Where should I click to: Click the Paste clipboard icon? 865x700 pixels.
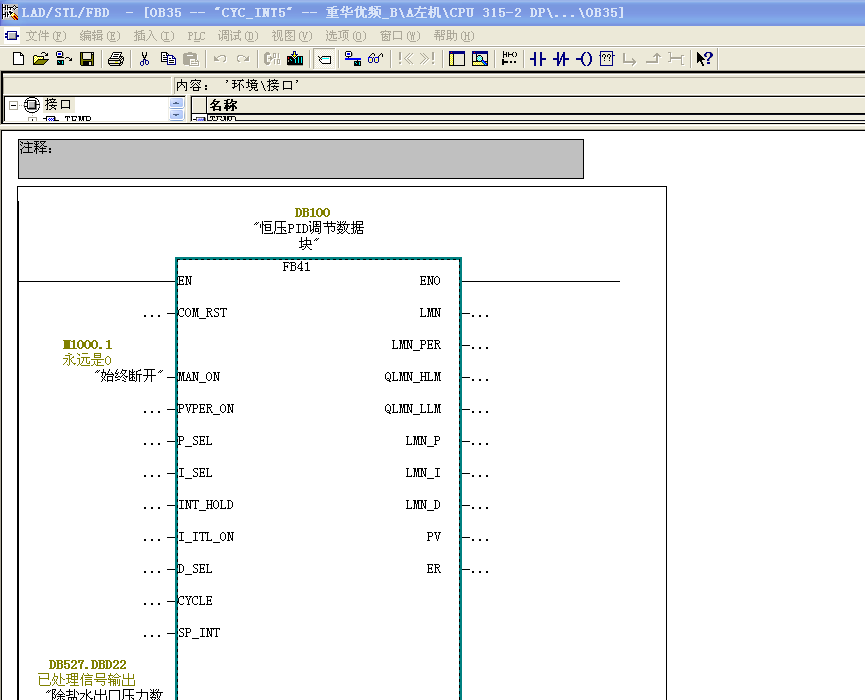tap(190, 58)
